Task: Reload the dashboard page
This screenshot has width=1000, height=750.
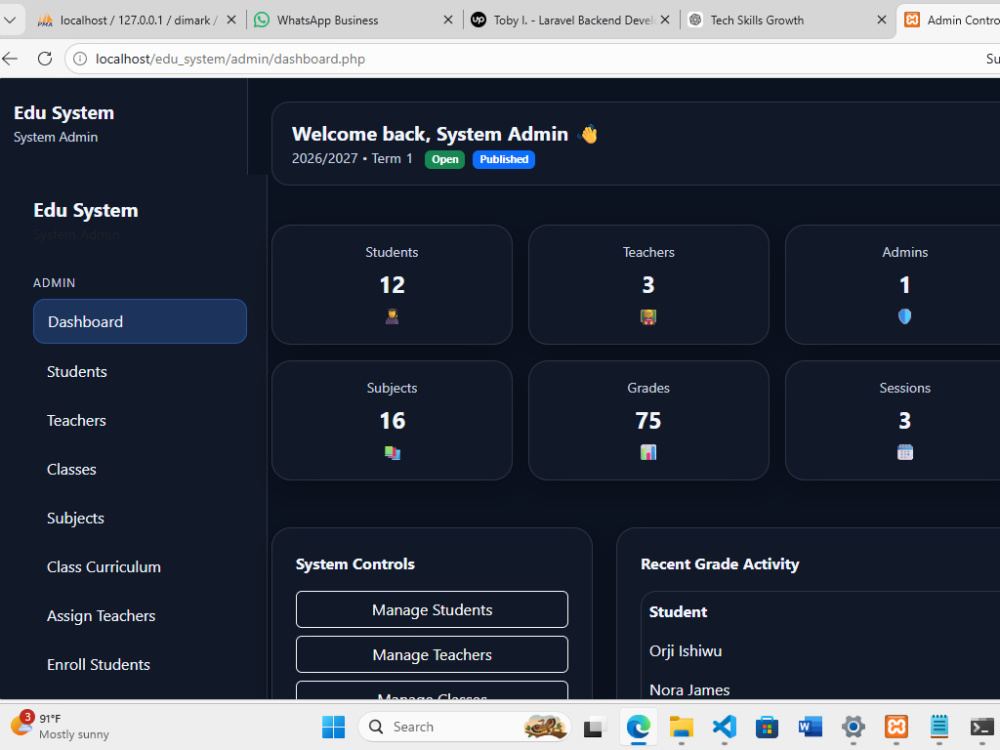Action: (x=45, y=59)
